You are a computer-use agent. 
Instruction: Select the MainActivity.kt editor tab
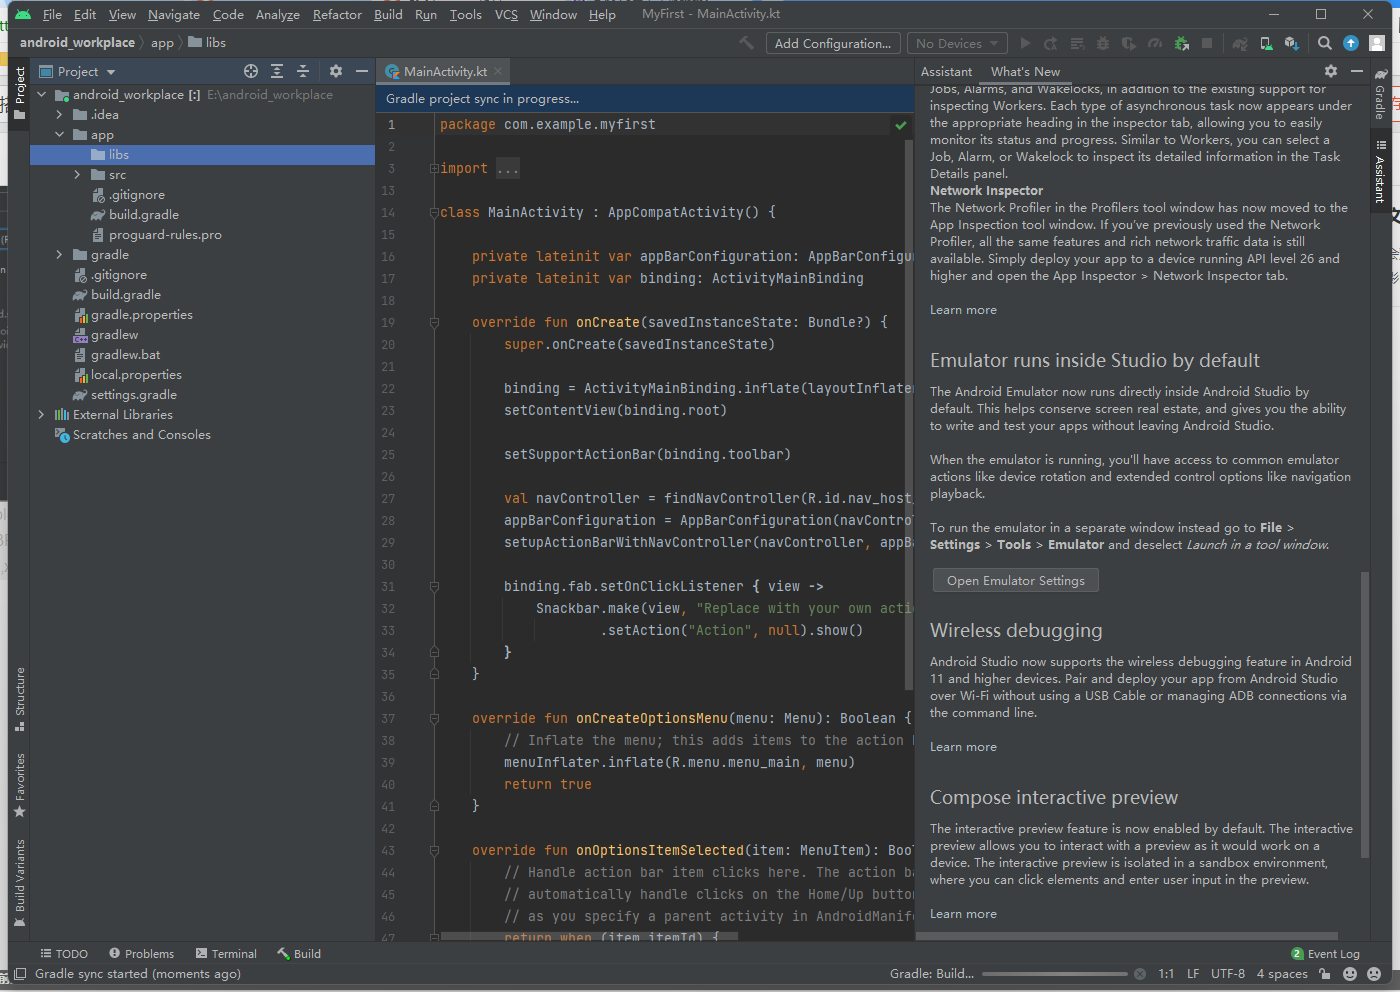445,71
